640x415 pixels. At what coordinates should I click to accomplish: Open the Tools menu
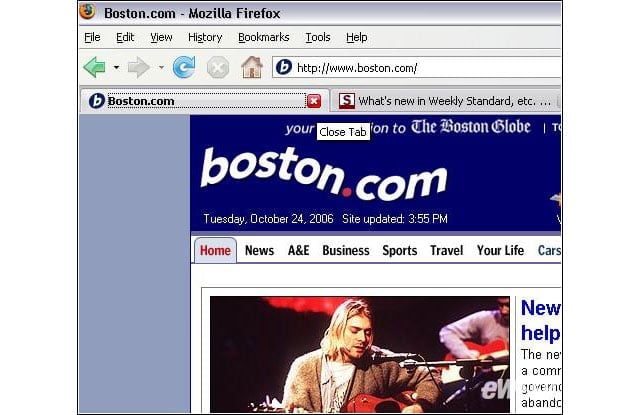pyautogui.click(x=318, y=37)
